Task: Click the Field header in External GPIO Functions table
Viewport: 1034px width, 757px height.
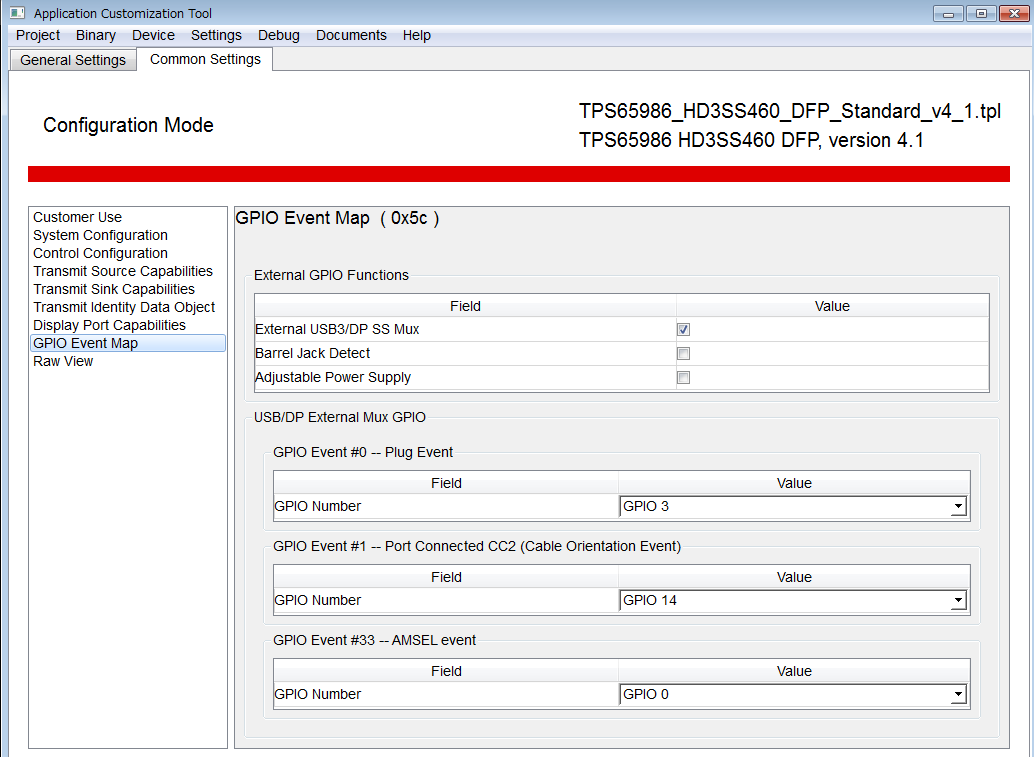Action: pyautogui.click(x=466, y=306)
